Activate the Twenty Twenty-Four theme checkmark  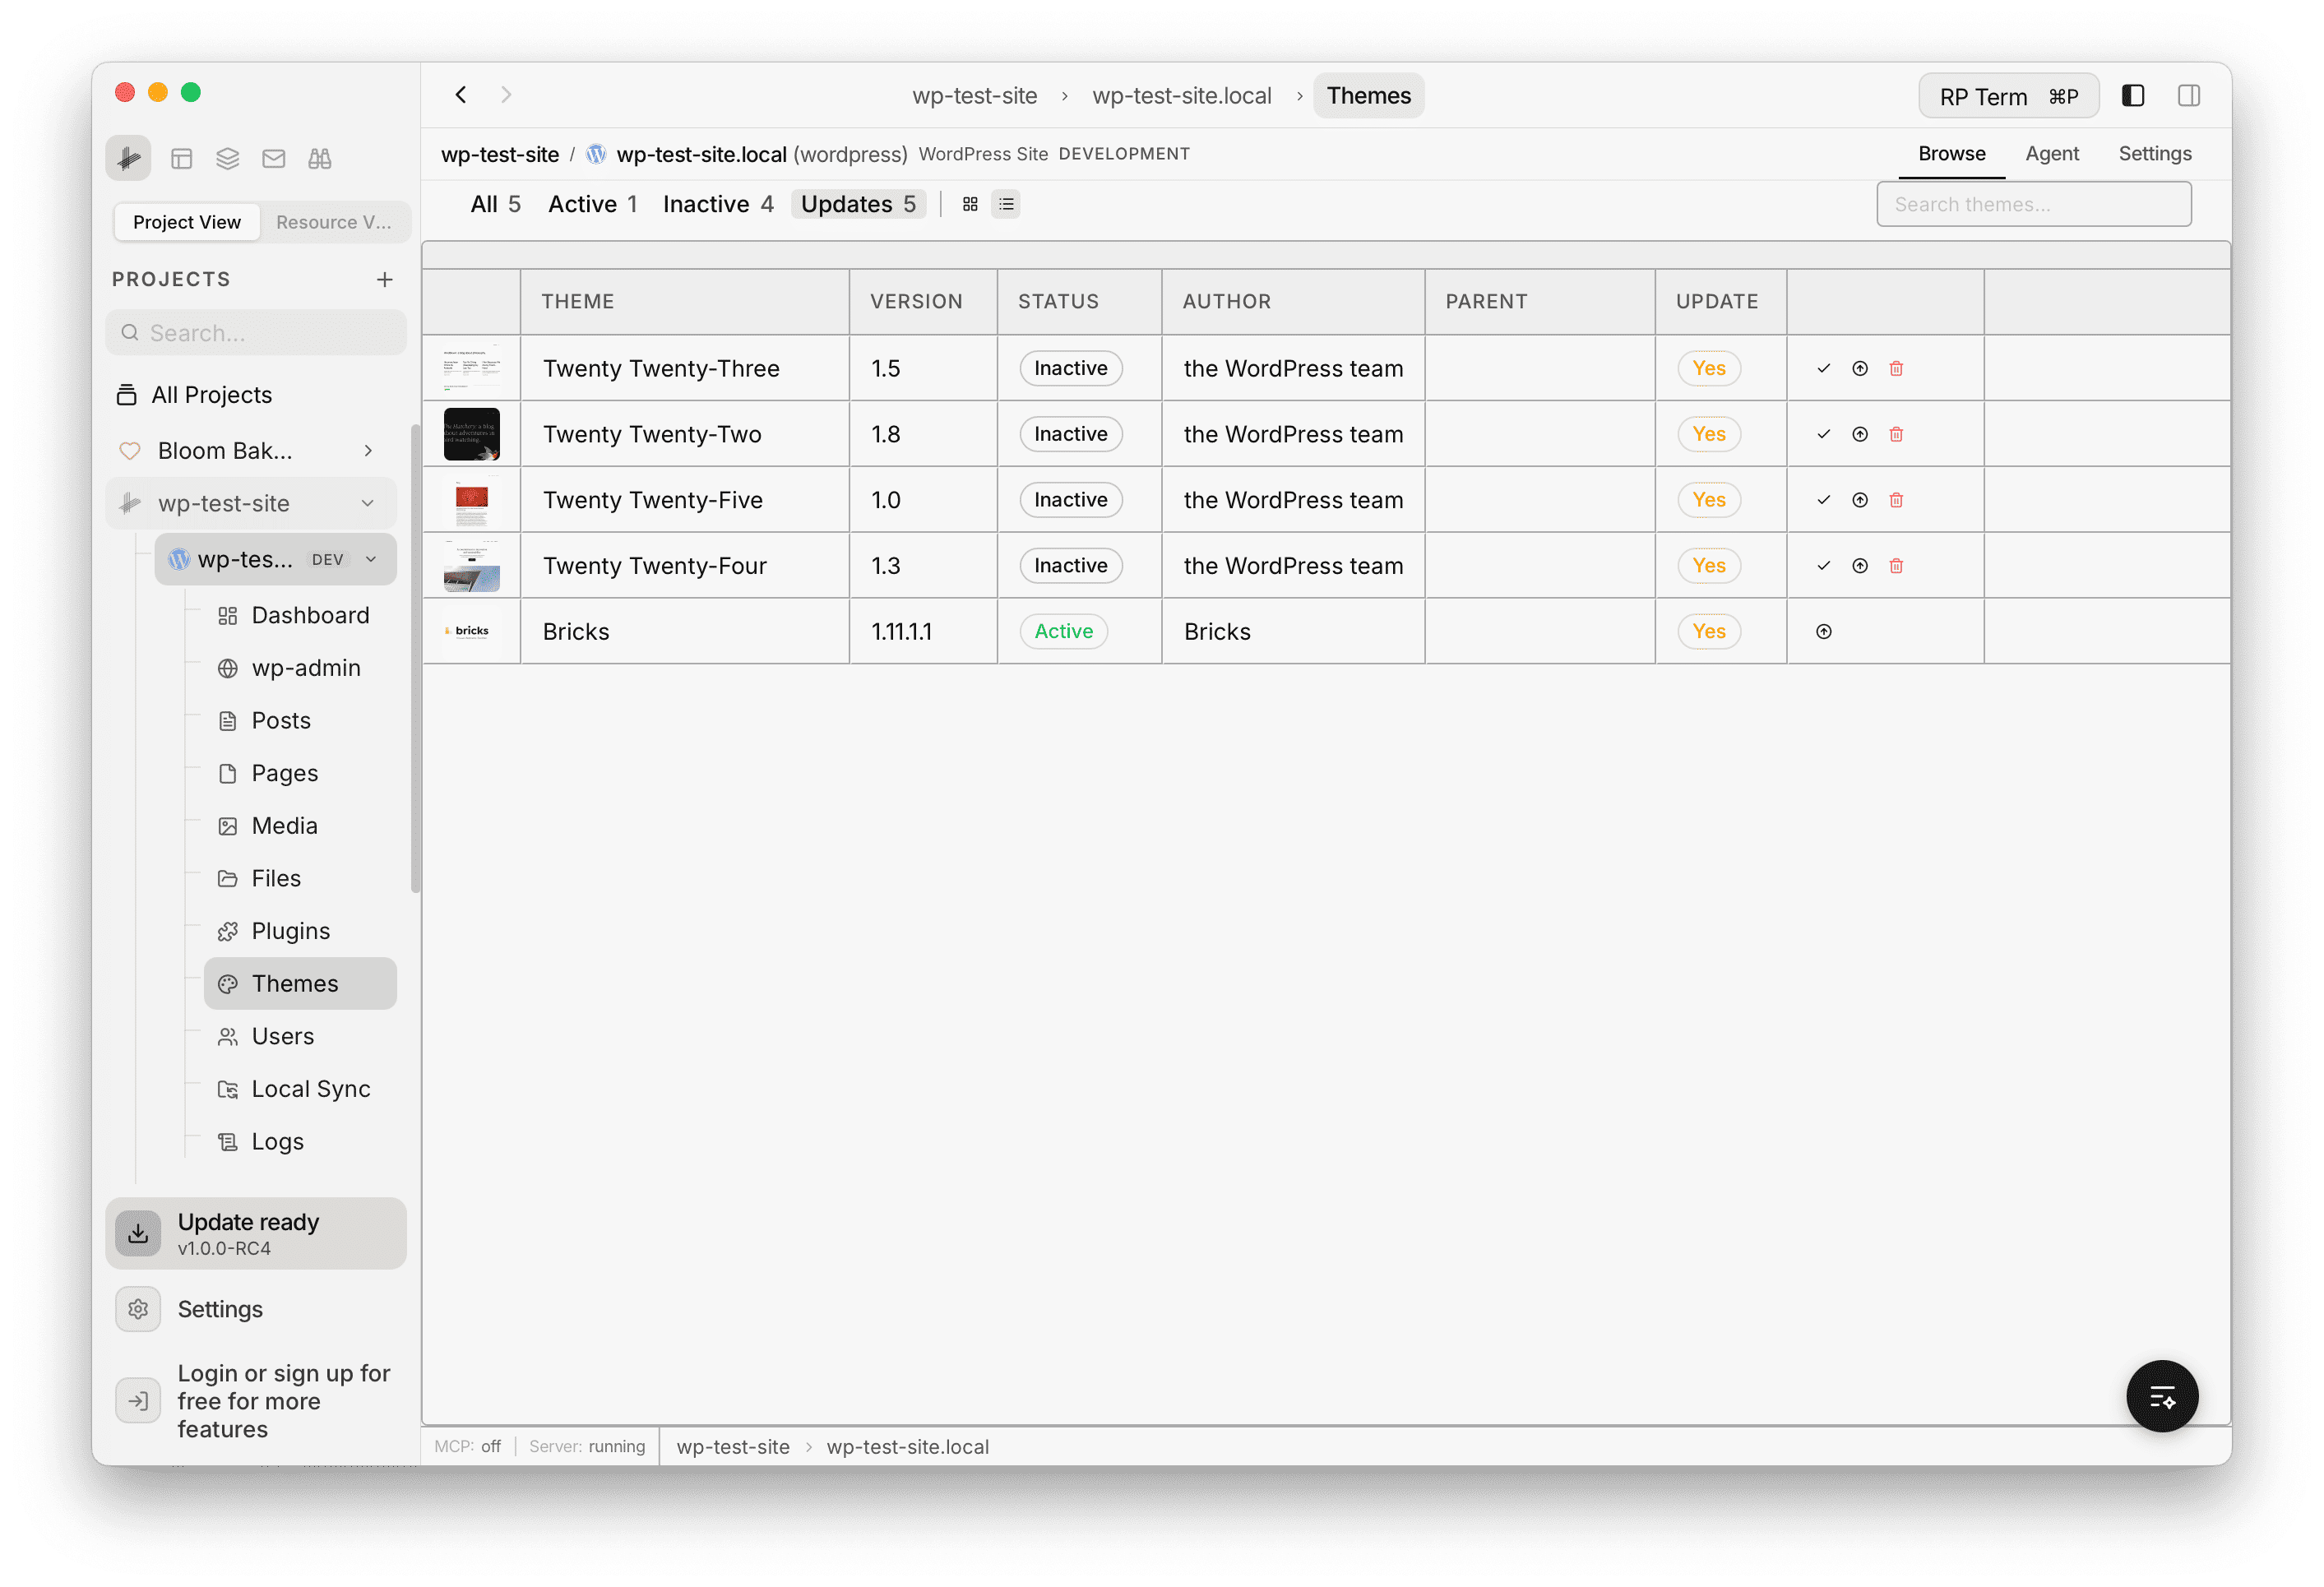pyautogui.click(x=1823, y=565)
